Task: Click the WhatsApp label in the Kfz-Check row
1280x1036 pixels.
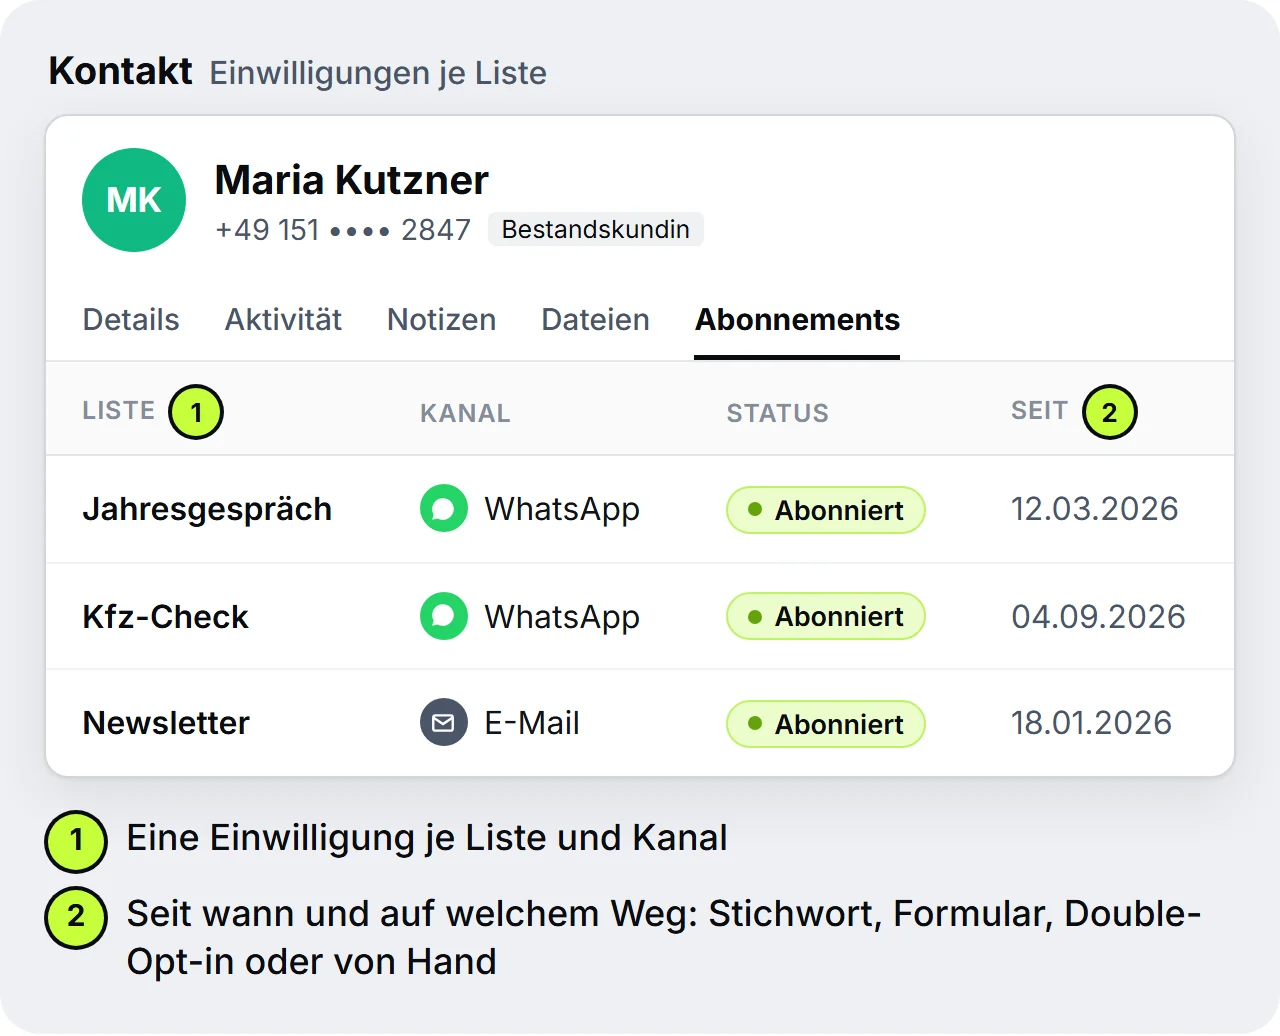Action: [x=562, y=618]
